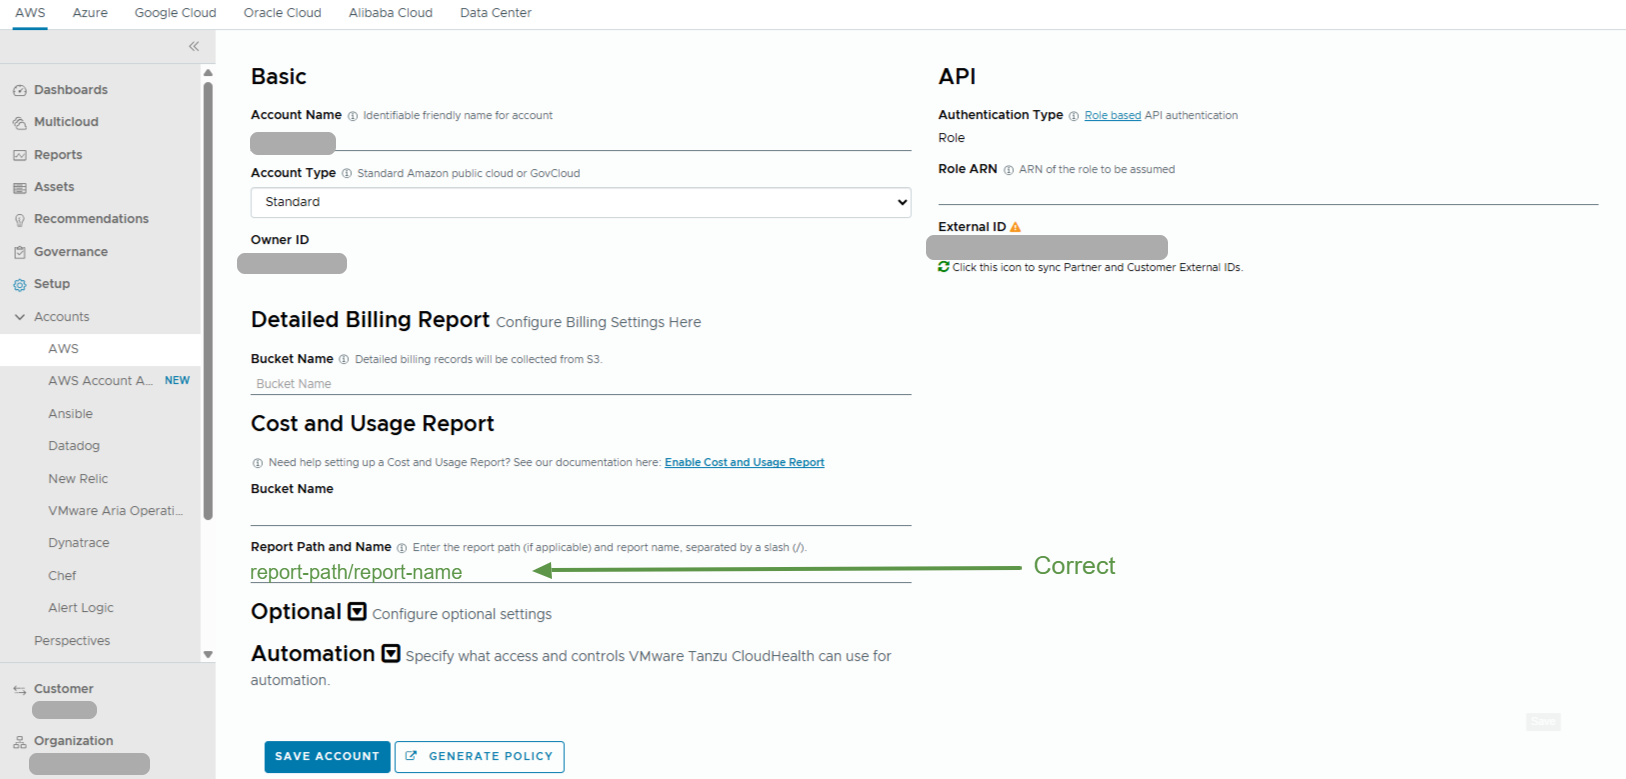Click the Multicloud sidebar icon
Viewport: 1626px width, 779px height.
(19, 123)
